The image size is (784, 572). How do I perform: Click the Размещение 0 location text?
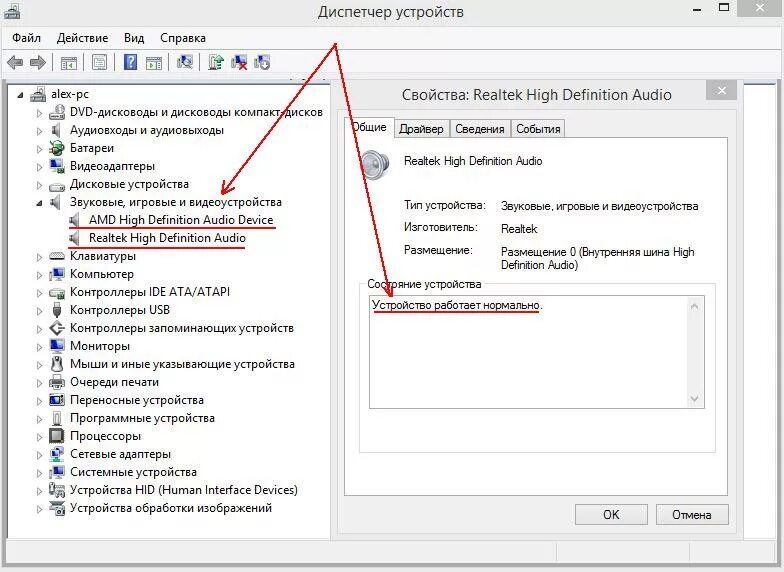(x=598, y=258)
